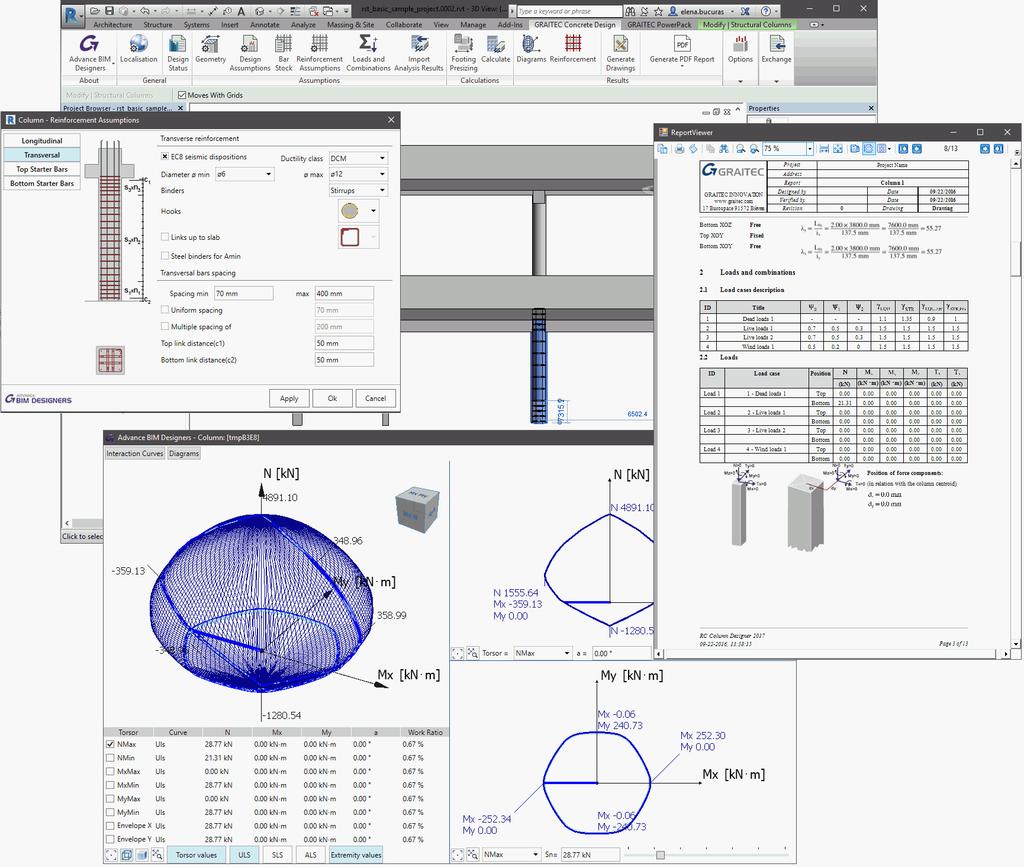Viewport: 1024px width, 867px height.
Task: Open Diameter ø min dropdown
Action: click(x=244, y=174)
